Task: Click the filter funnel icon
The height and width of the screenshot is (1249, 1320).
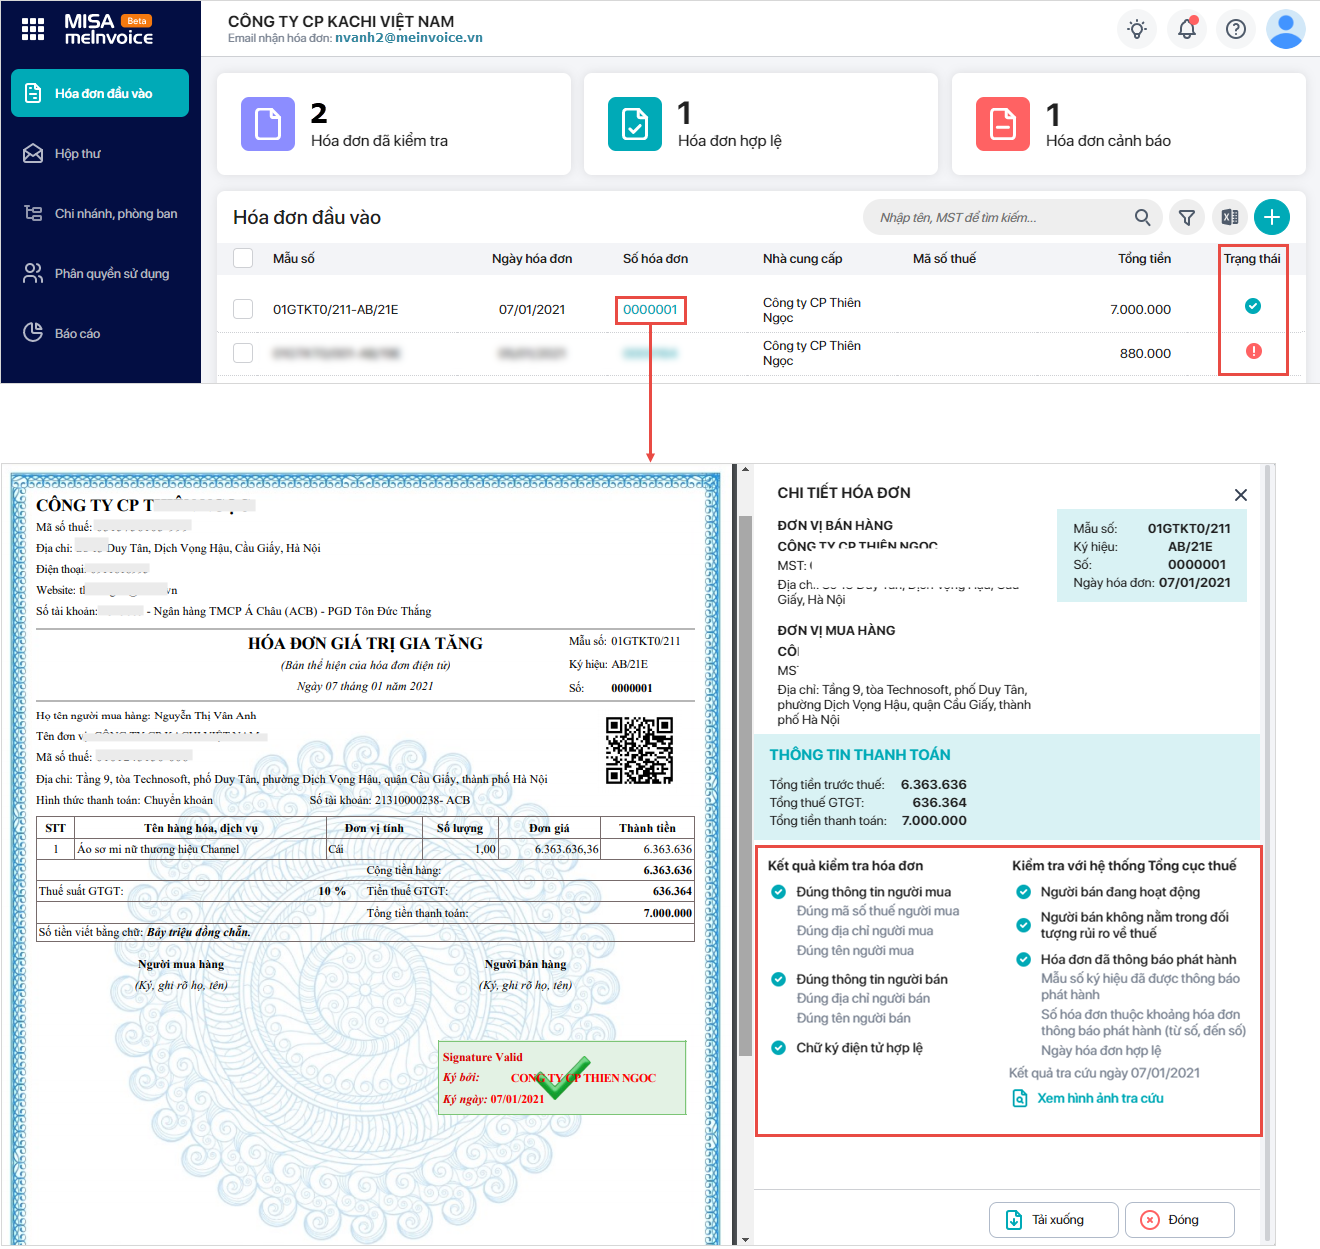Action: (1187, 217)
